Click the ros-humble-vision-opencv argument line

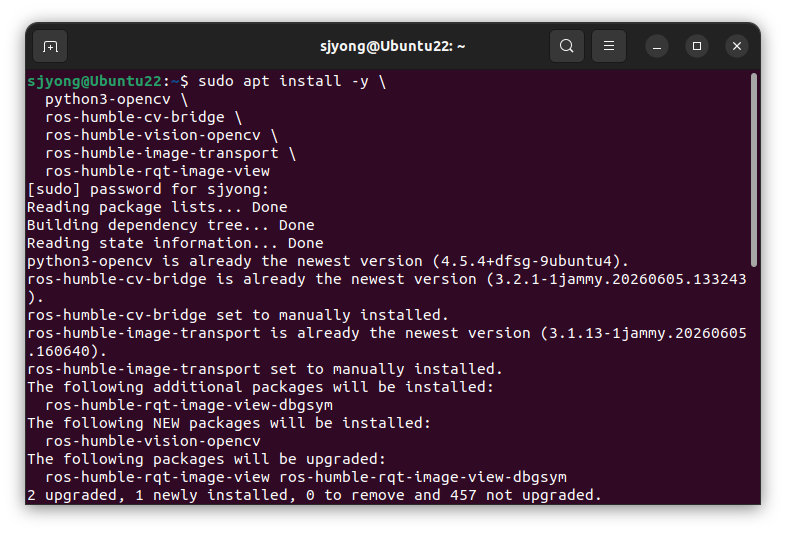click(161, 135)
